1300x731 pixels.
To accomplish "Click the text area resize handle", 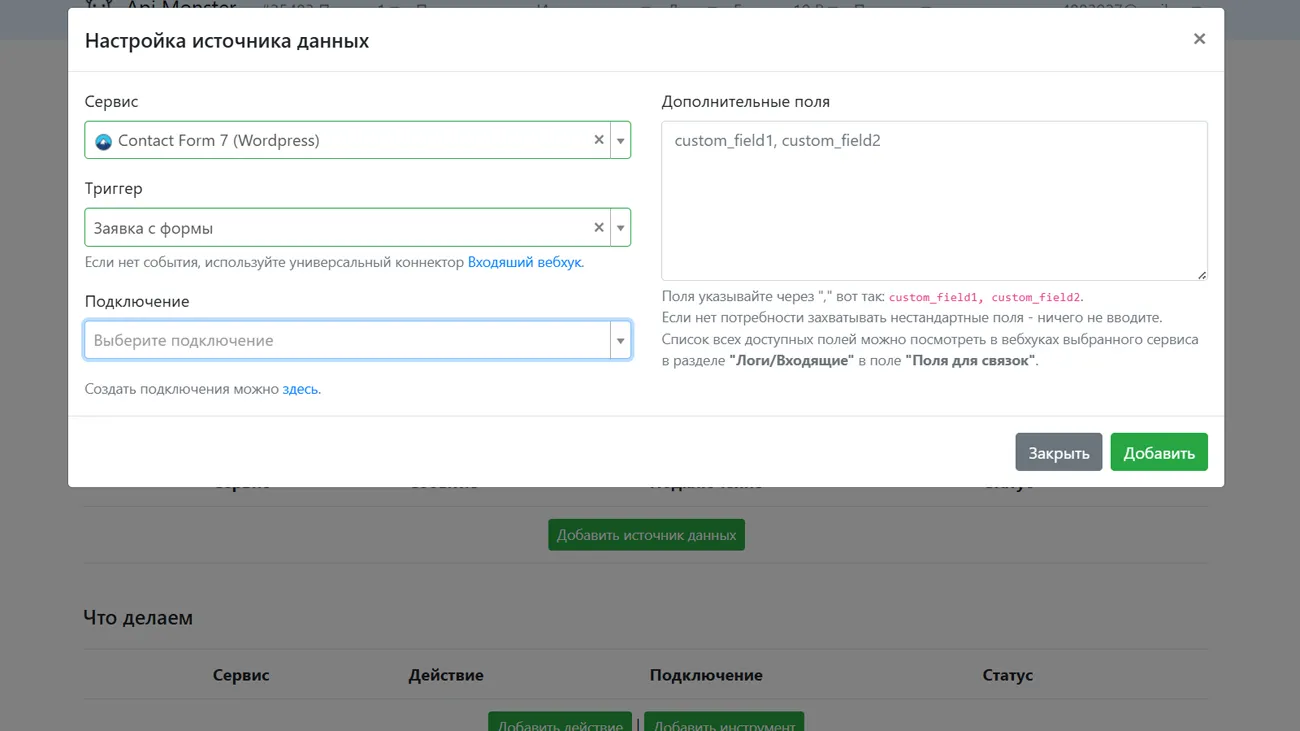I will [x=1201, y=275].
